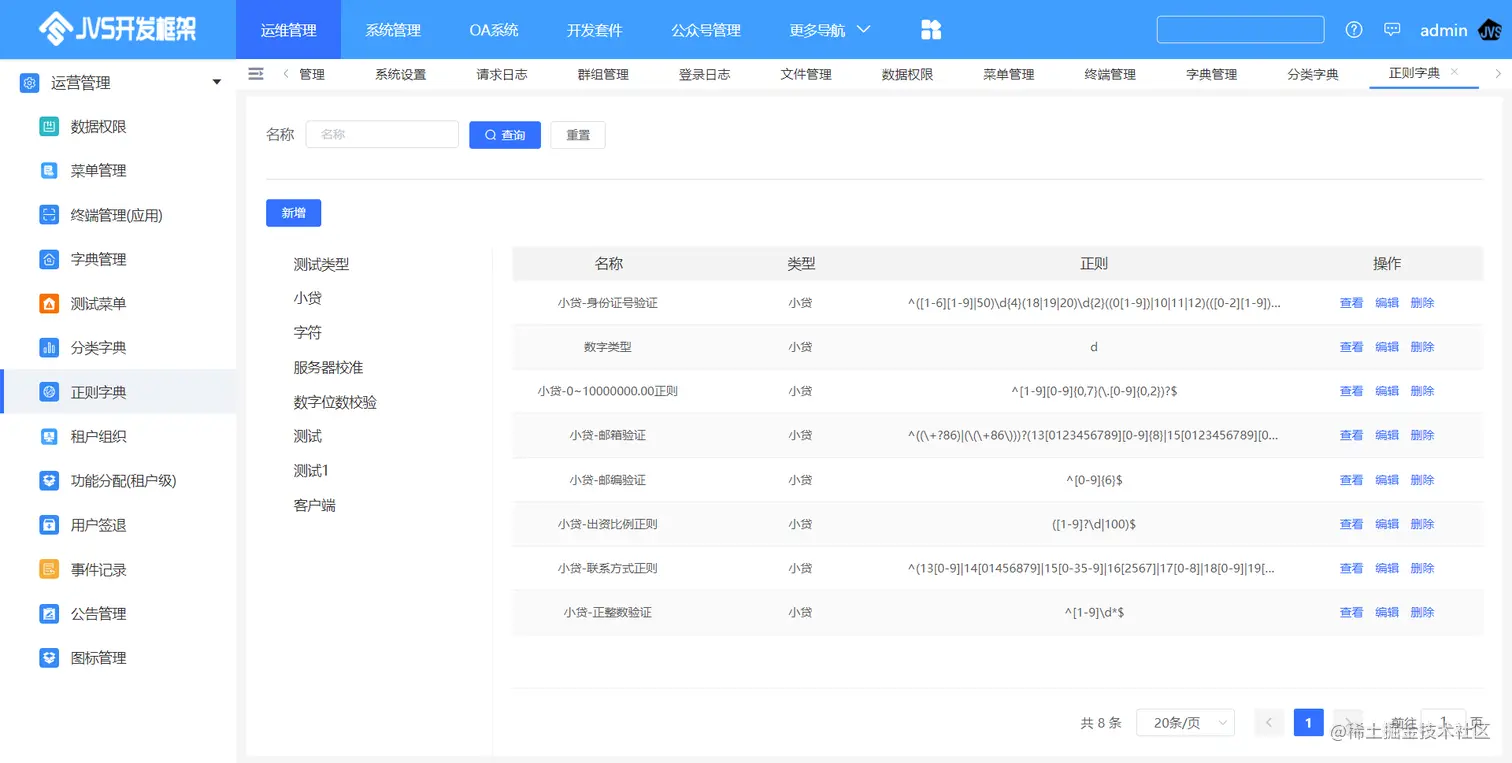
Task: Switch to the 群组管理 tab
Action: [x=603, y=74]
